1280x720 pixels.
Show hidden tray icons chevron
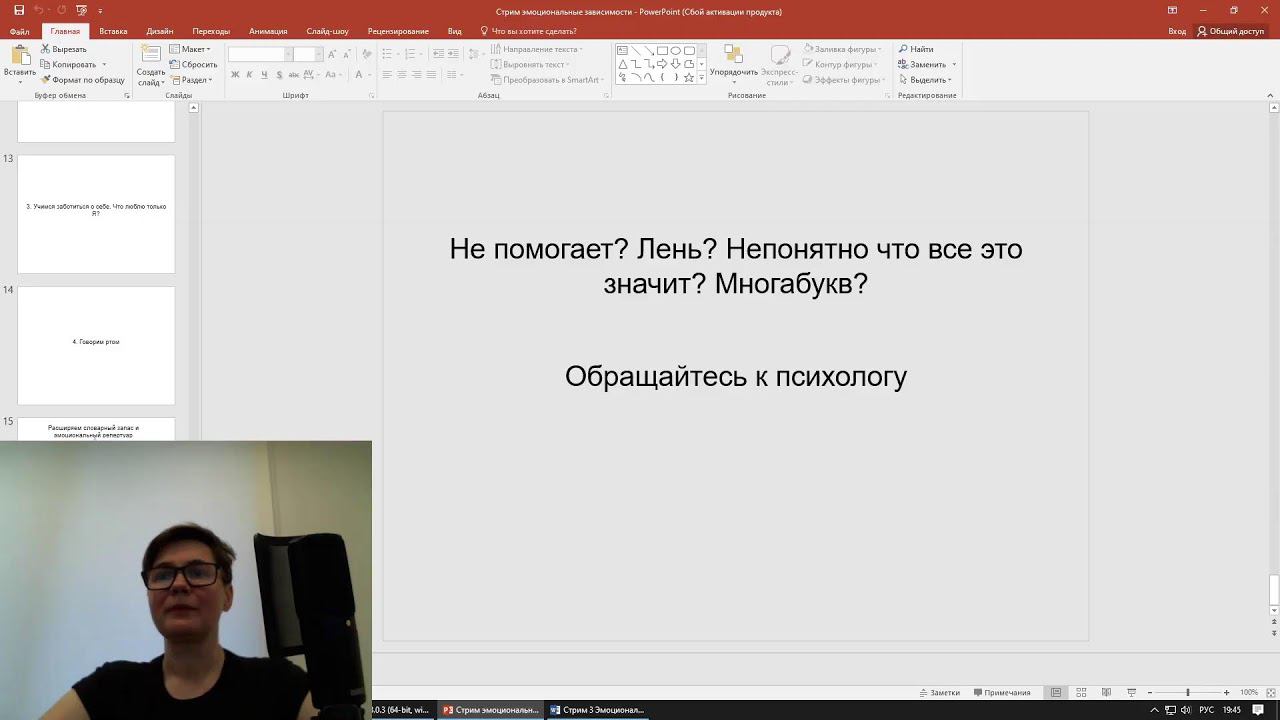click(1155, 710)
